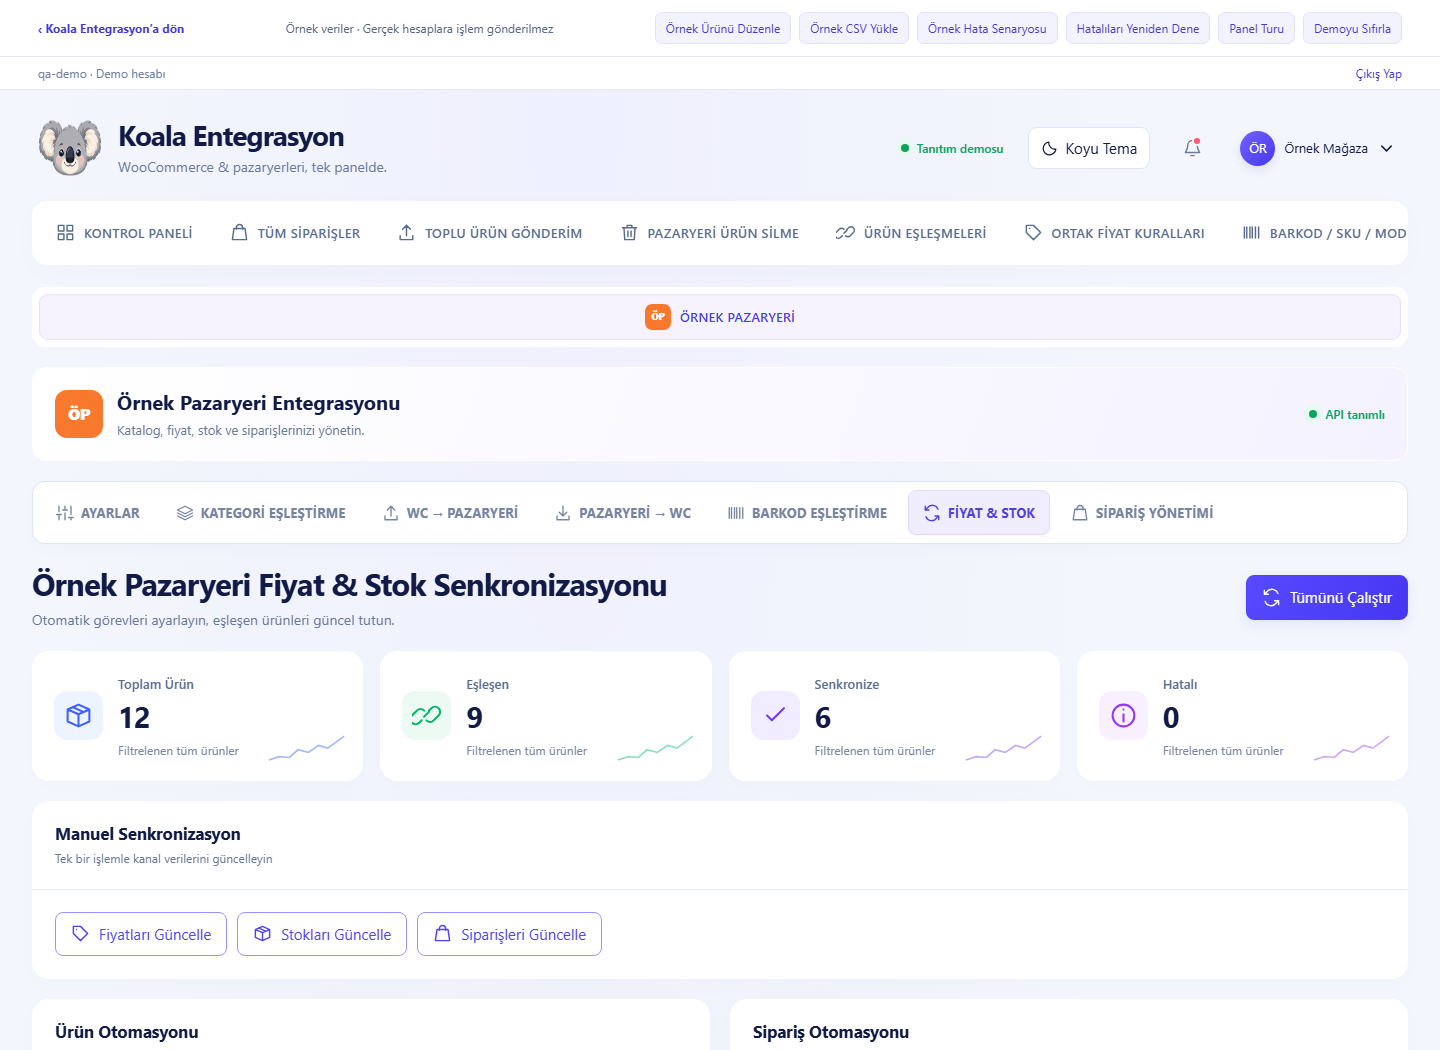This screenshot has width=1440, height=1050.
Task: Go to Tüm Siparişler
Action: pyautogui.click(x=296, y=233)
